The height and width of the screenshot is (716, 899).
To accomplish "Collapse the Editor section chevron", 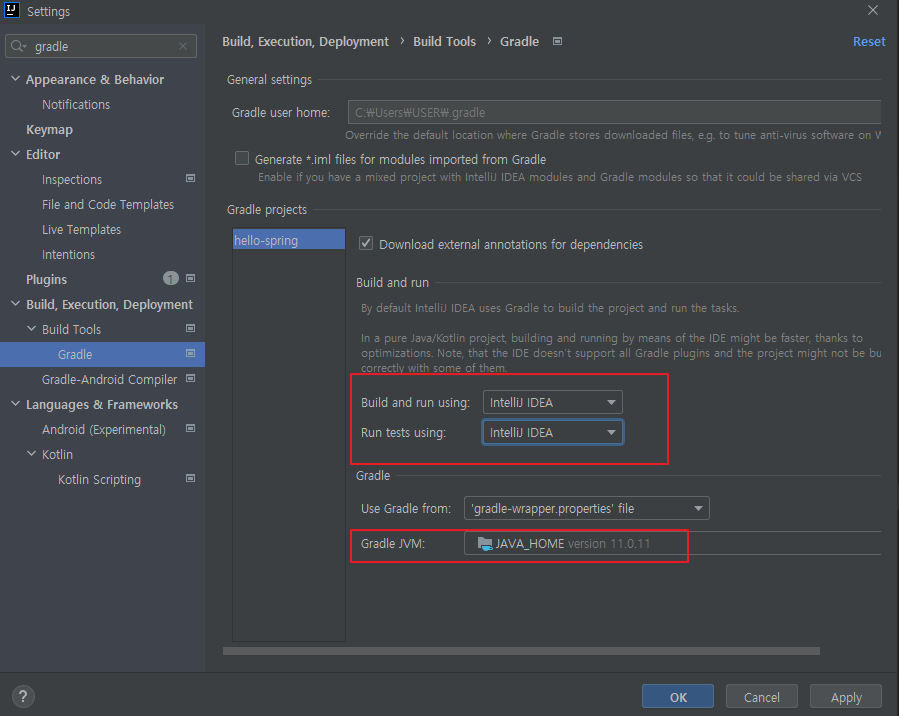I will [15, 154].
